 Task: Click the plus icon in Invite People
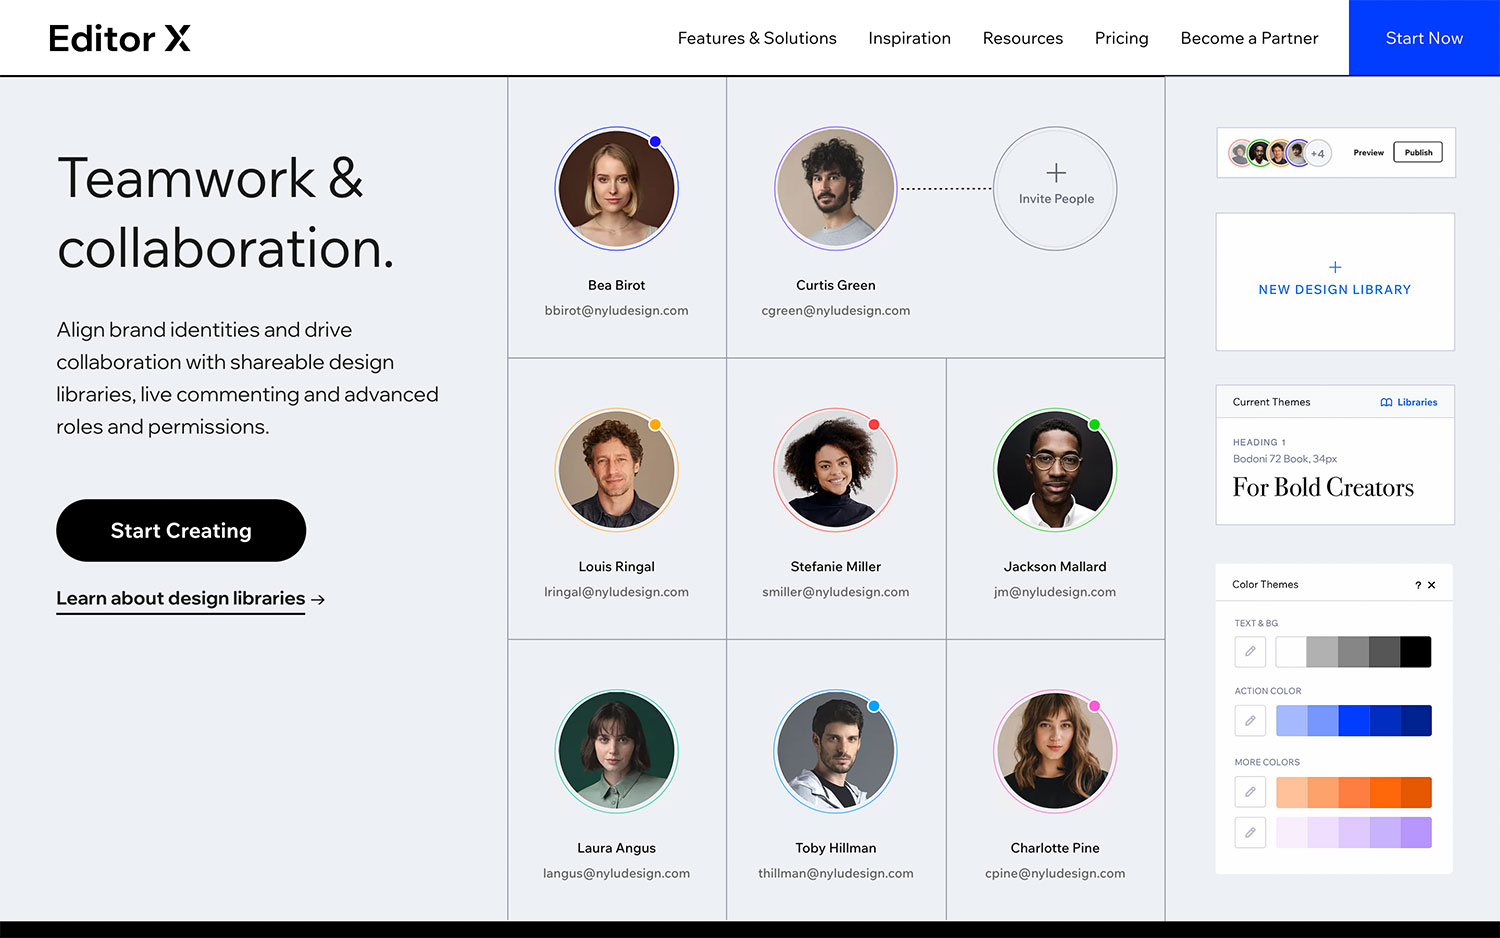tap(1056, 173)
